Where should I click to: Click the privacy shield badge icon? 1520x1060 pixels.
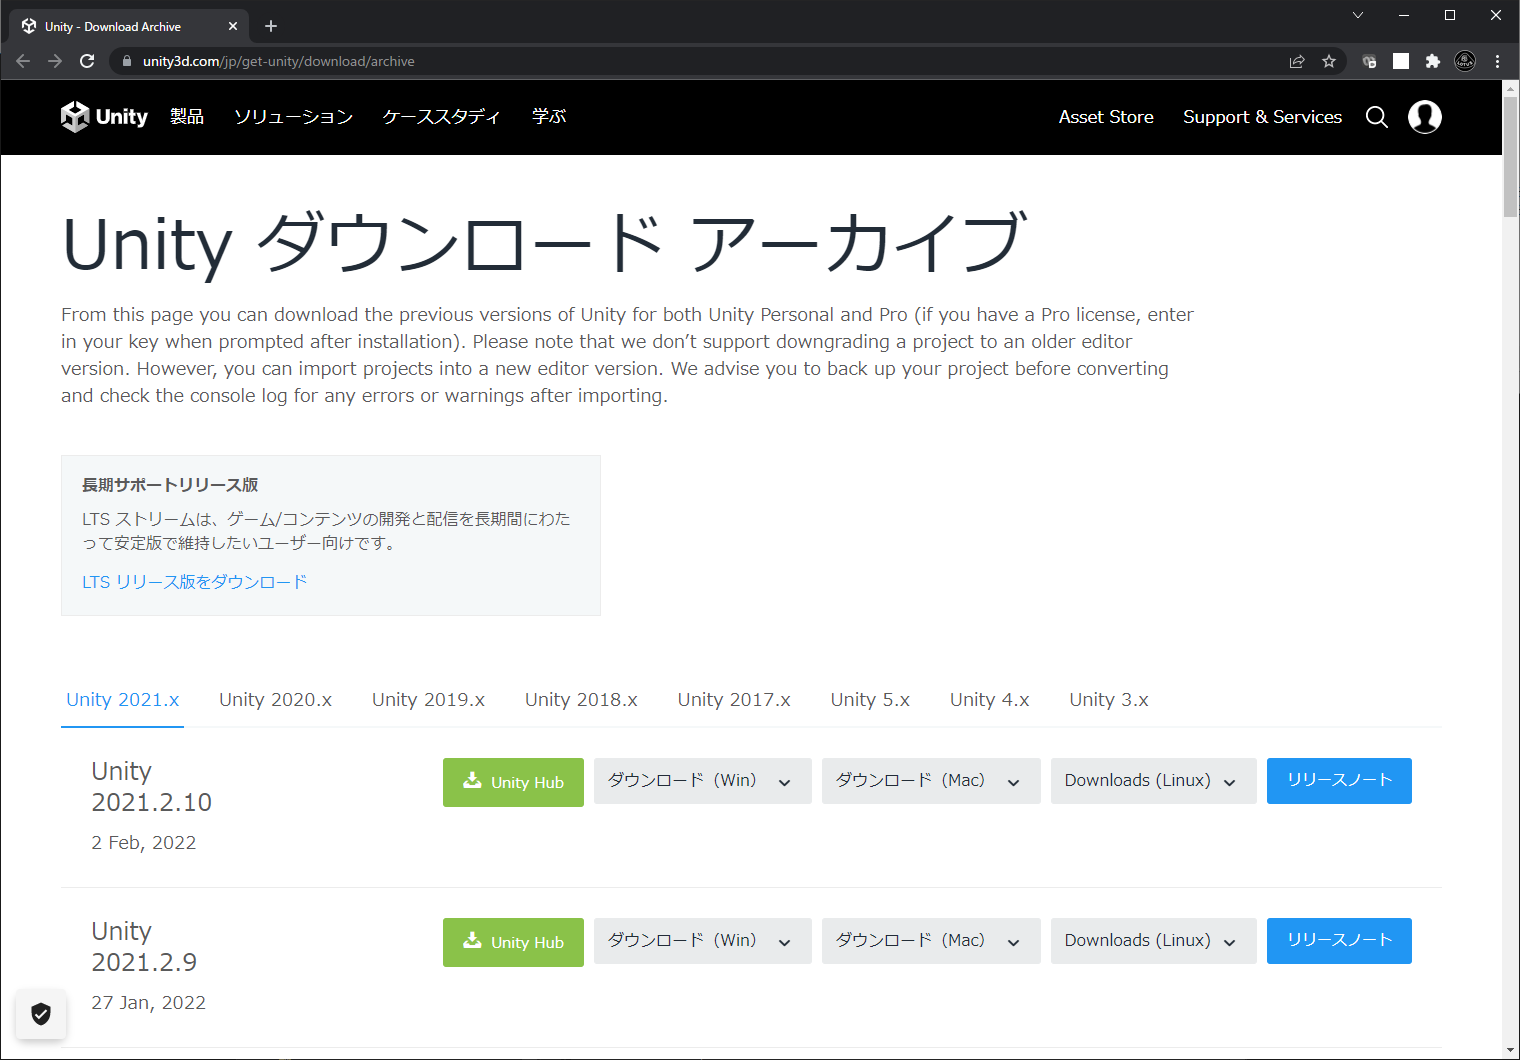41,1014
